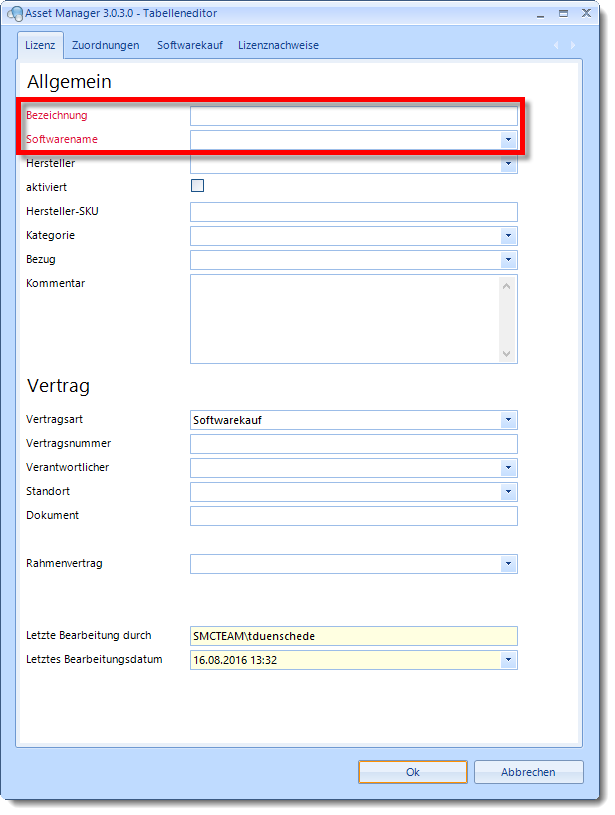Click the Letzte Bearbeitung durch field
Screen dimensions: 615x815
[354, 636]
